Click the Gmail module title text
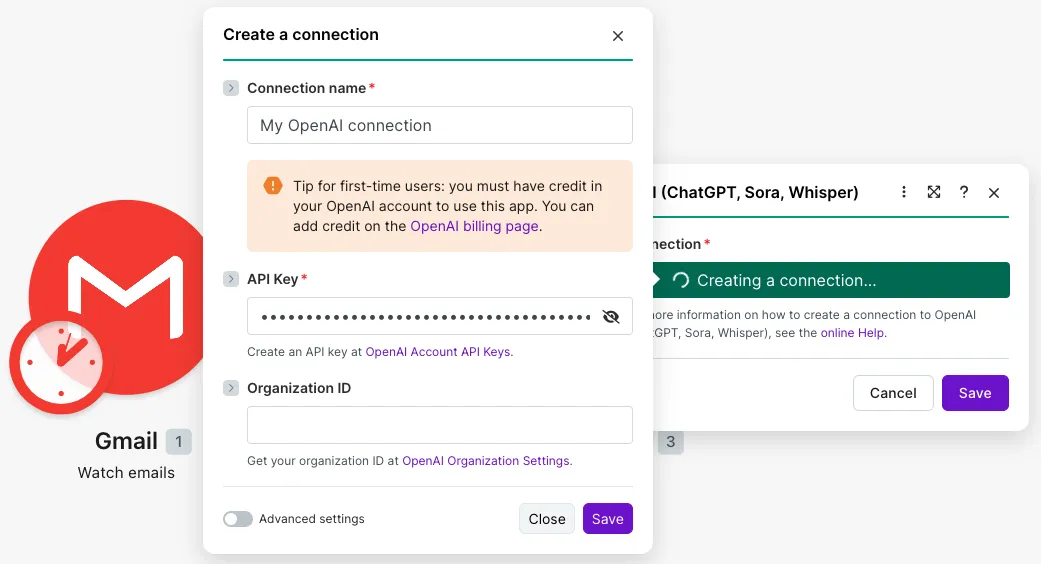 [x=126, y=441]
